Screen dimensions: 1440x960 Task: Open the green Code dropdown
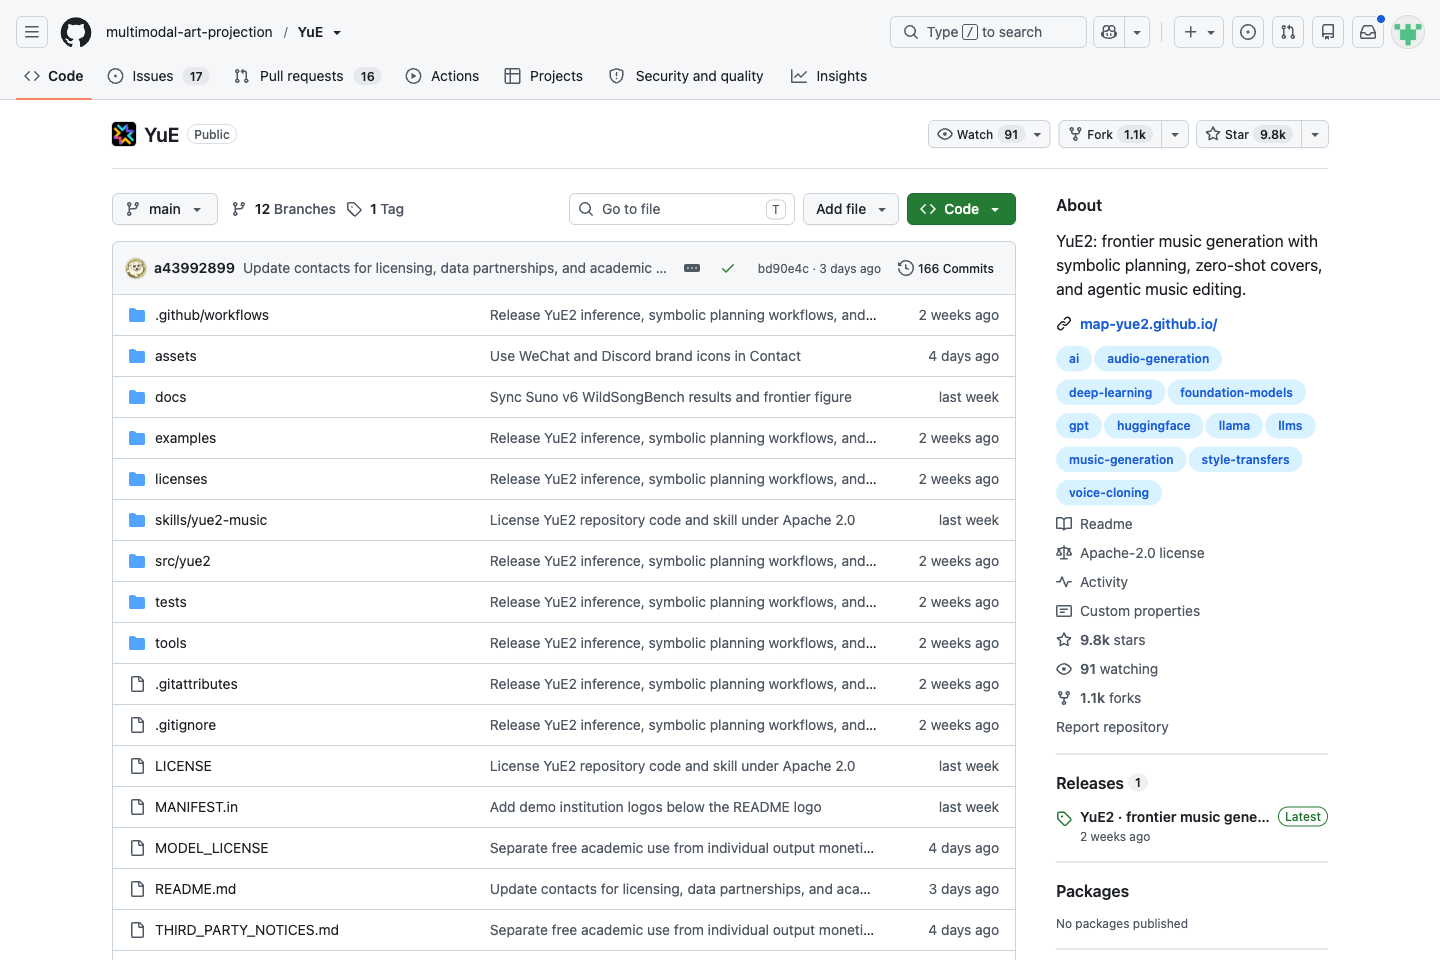click(961, 209)
